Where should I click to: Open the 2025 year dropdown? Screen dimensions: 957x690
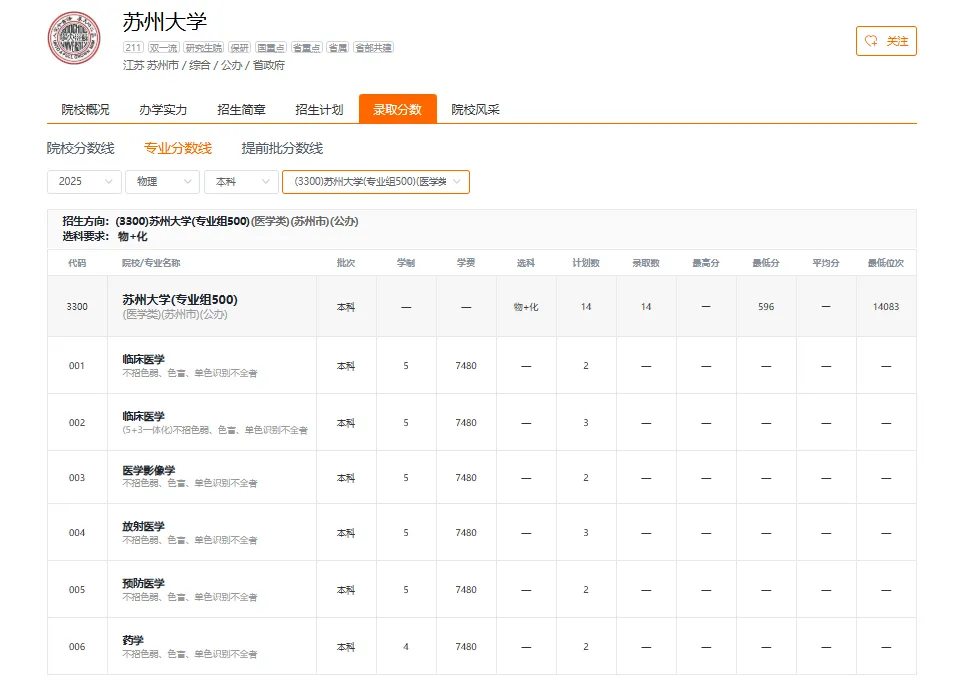pos(84,182)
